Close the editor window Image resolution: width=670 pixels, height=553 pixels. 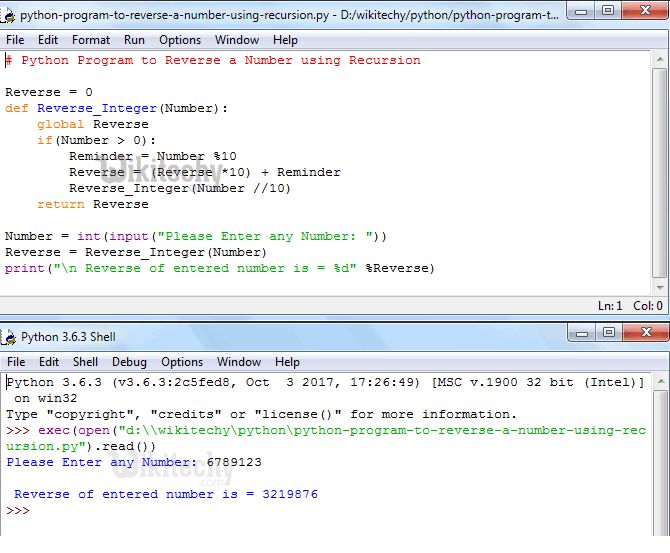(x=645, y=11)
